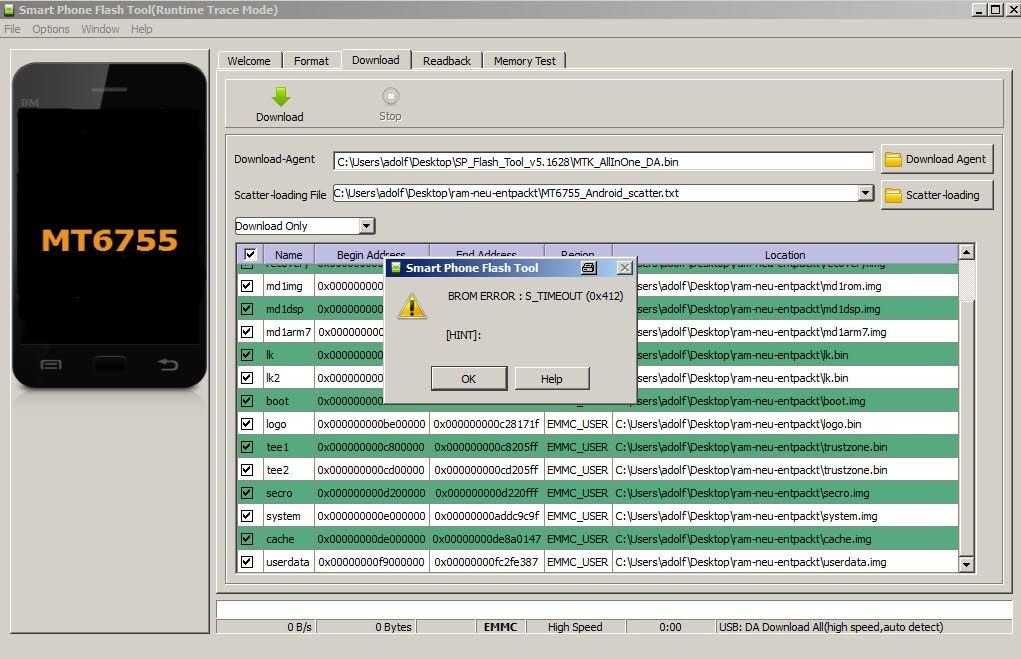The image size is (1021, 659).
Task: Click the EMMC status bar entry
Action: pyautogui.click(x=500, y=627)
